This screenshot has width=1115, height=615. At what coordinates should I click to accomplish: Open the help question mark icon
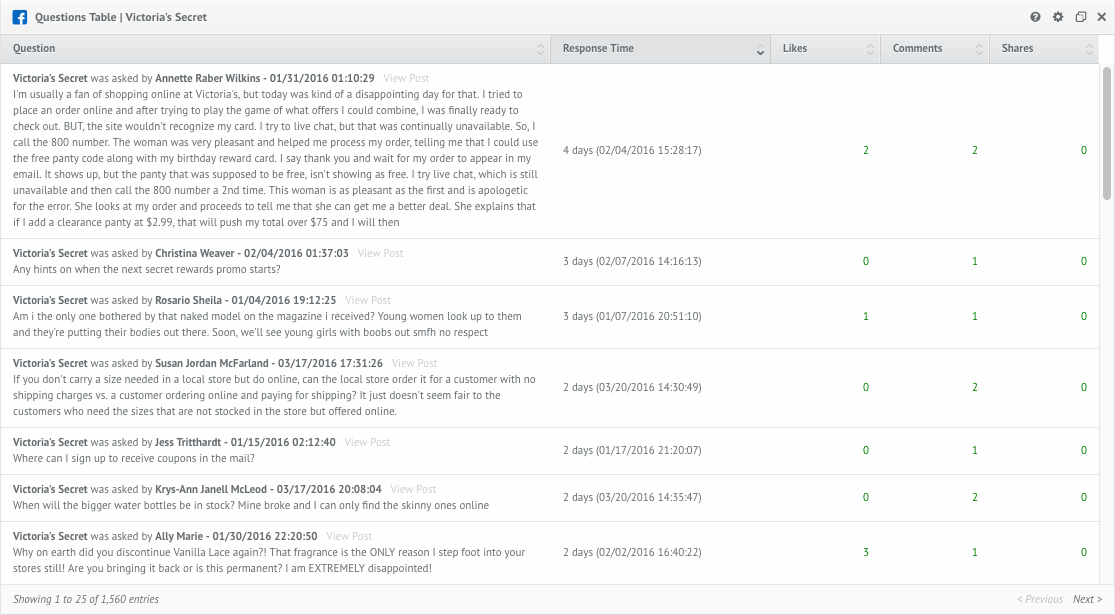coord(1035,17)
